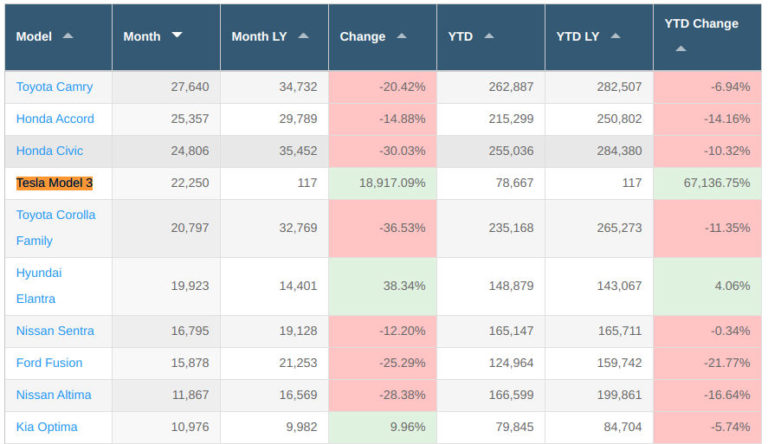Open the Honda Accord link
Screen dimensions: 768x444
tap(55, 119)
